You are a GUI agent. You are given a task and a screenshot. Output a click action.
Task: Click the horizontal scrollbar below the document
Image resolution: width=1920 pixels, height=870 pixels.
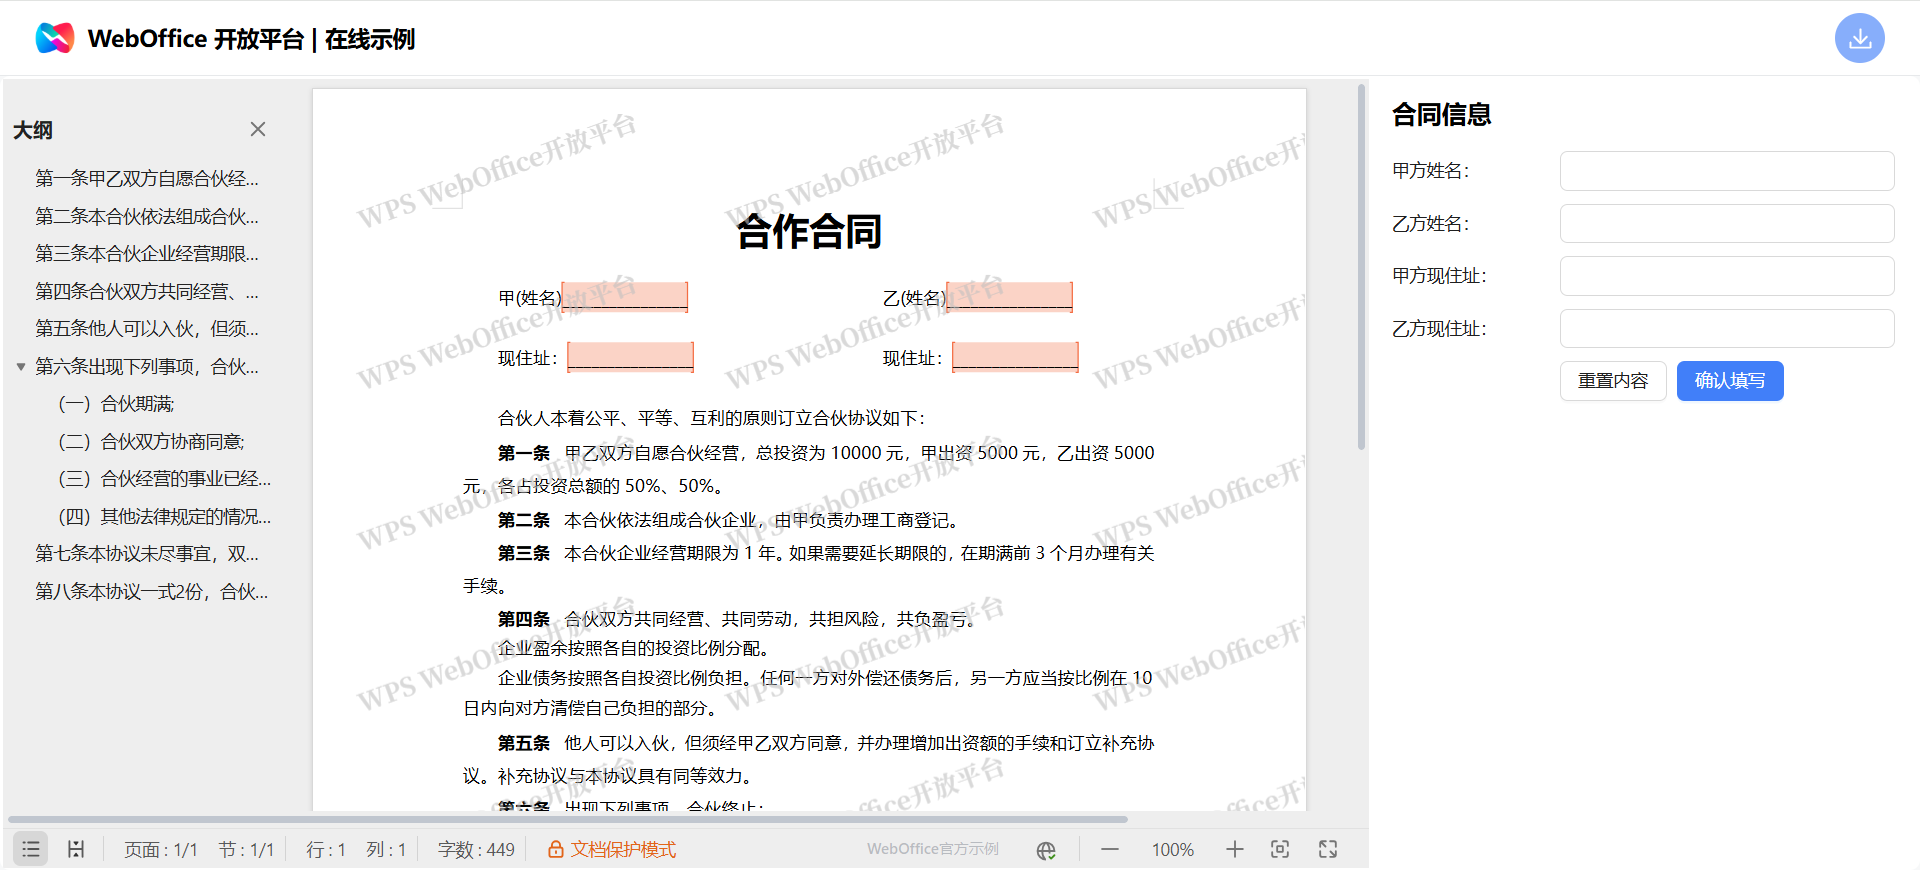point(568,819)
